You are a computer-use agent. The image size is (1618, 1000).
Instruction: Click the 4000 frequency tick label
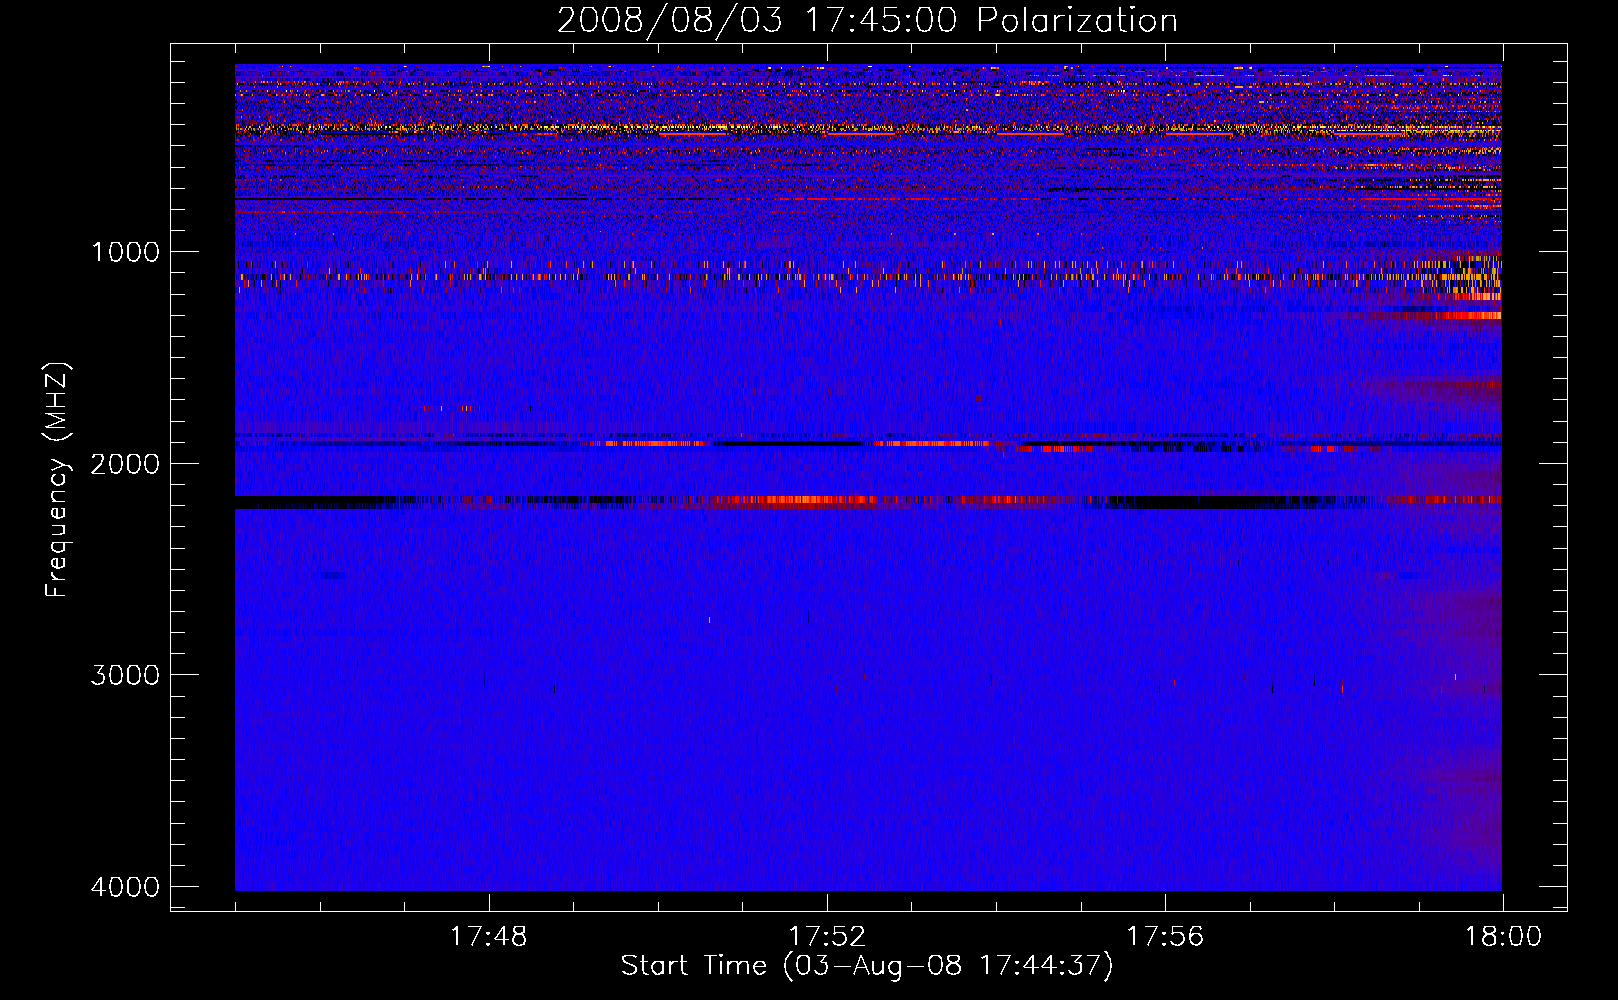(125, 887)
